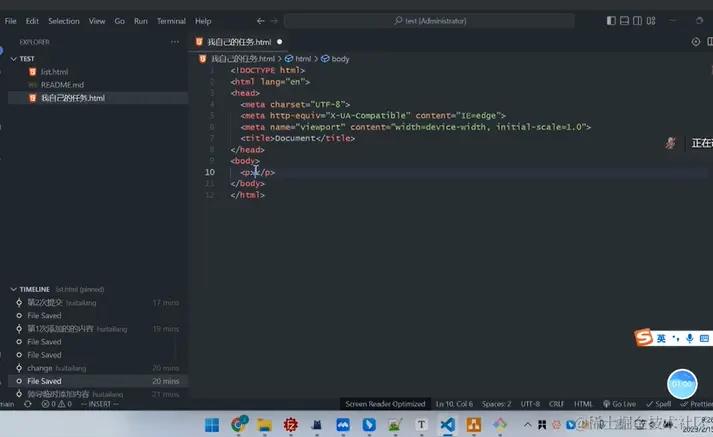
Task: Click the Sogou microphone voice input icon
Action: click(690, 338)
